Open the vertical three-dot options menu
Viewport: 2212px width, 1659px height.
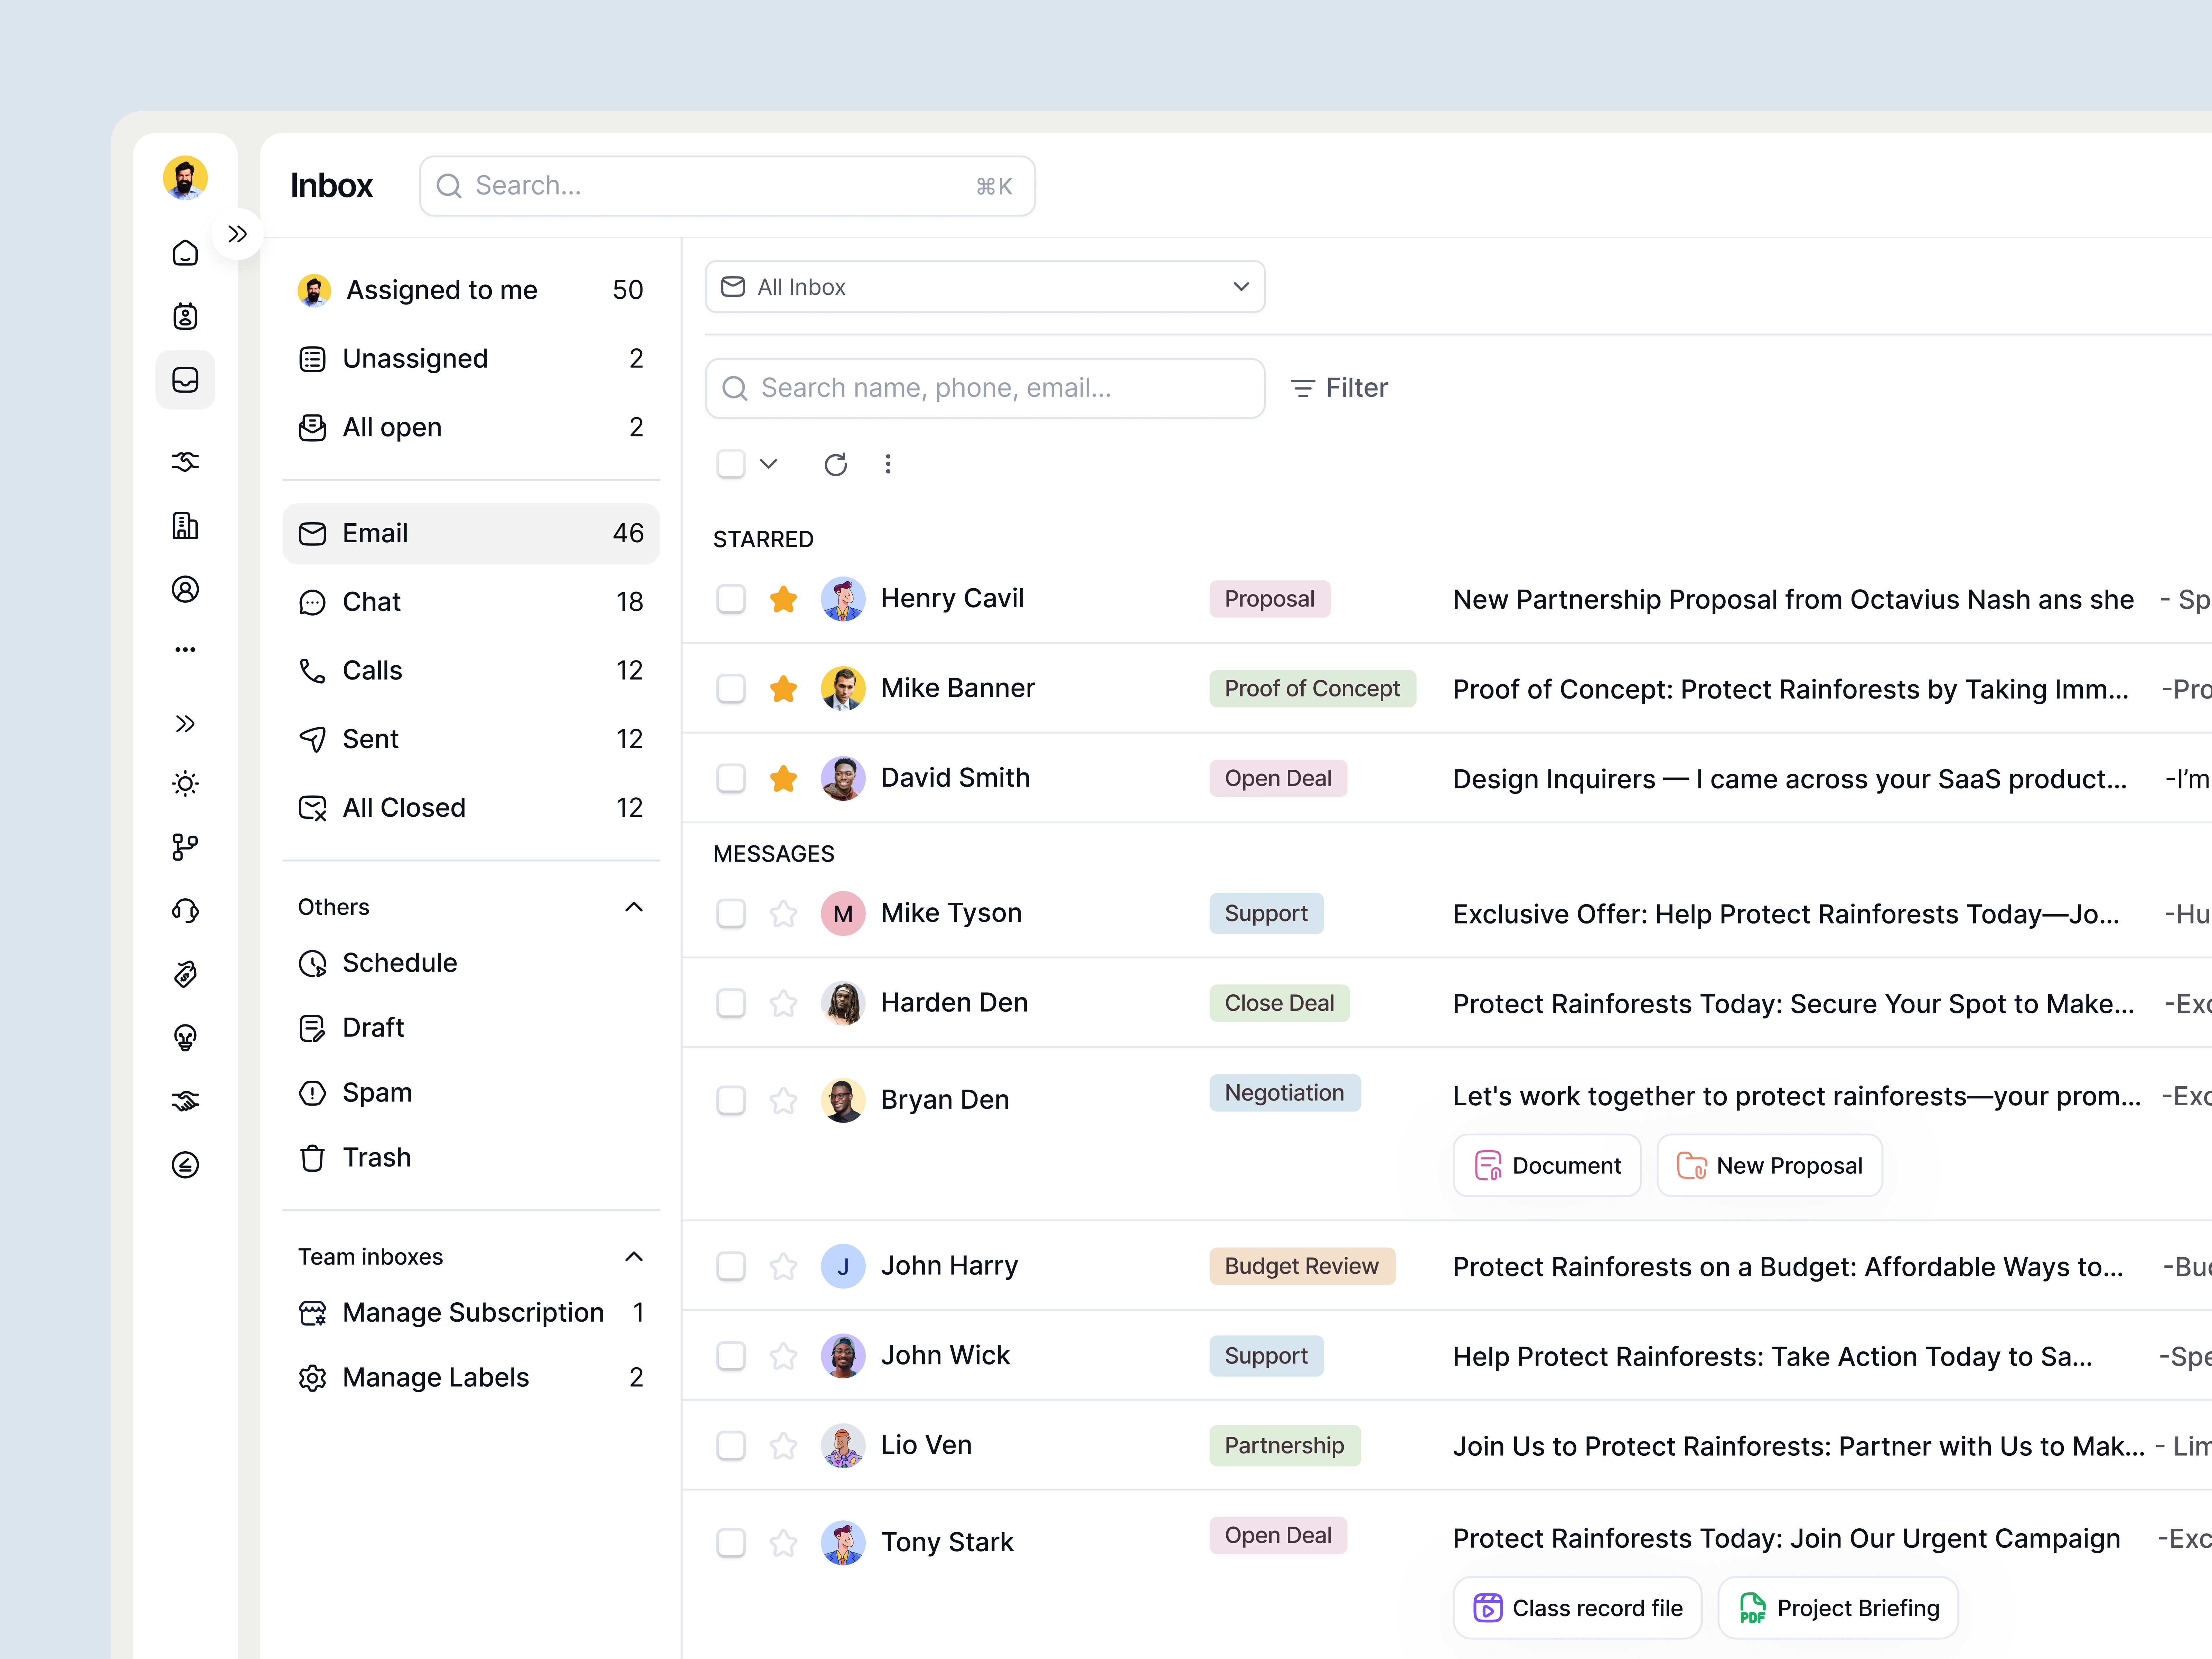coord(888,464)
